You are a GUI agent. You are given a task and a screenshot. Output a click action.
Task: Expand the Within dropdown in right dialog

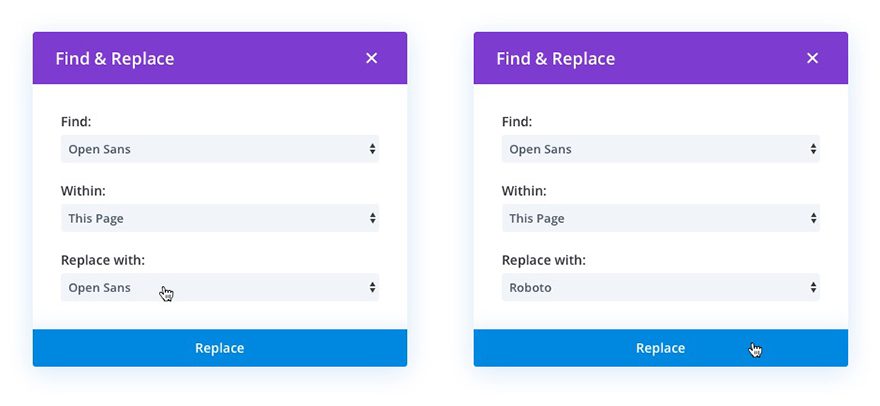[x=660, y=218]
